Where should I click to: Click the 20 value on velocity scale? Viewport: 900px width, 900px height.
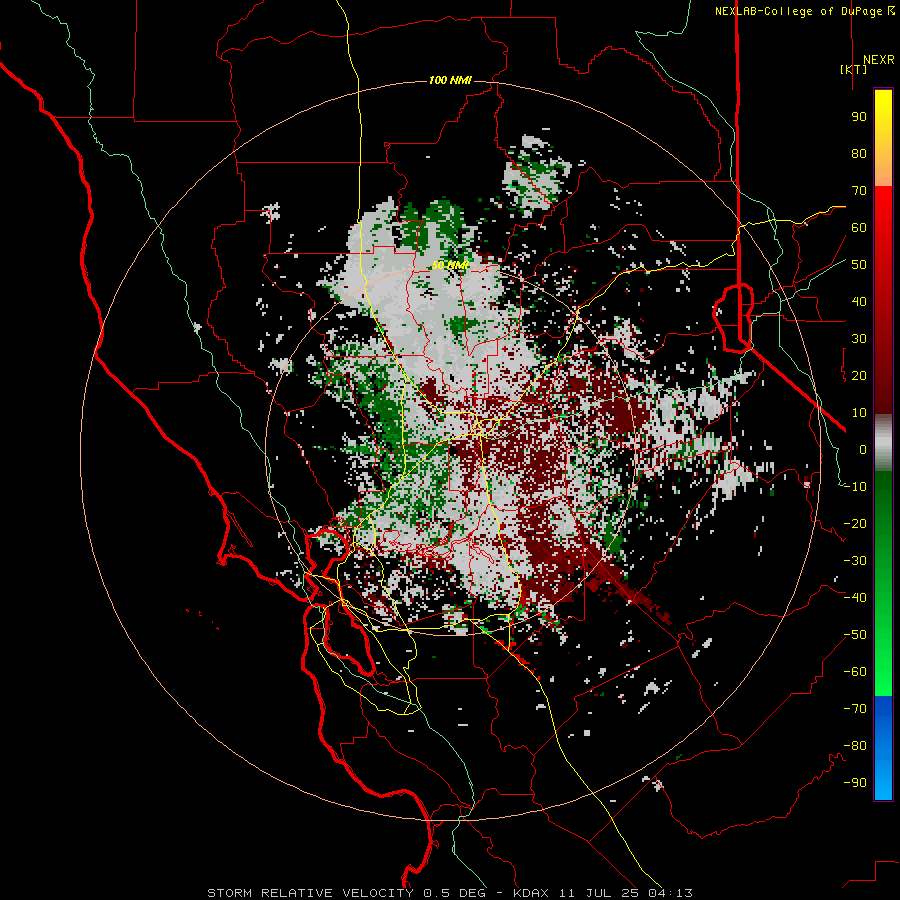pyautogui.click(x=859, y=376)
